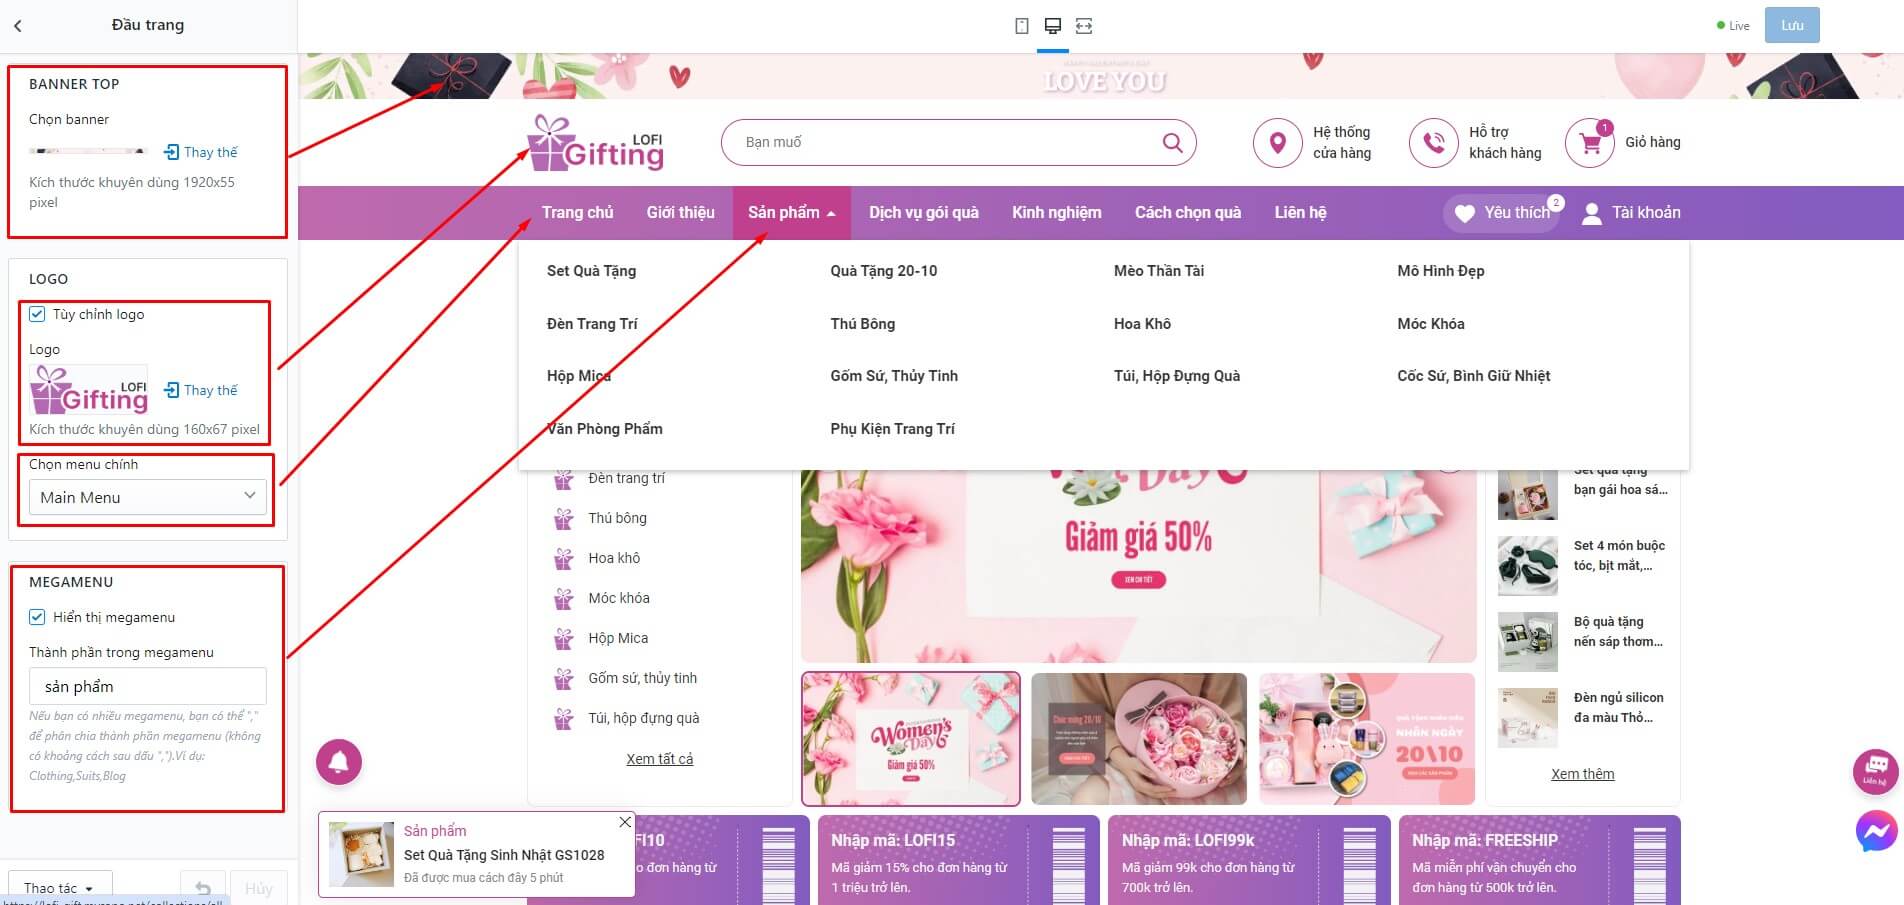The height and width of the screenshot is (905, 1904).
Task: Open Trang chủ in the navigation bar
Action: 578,213
